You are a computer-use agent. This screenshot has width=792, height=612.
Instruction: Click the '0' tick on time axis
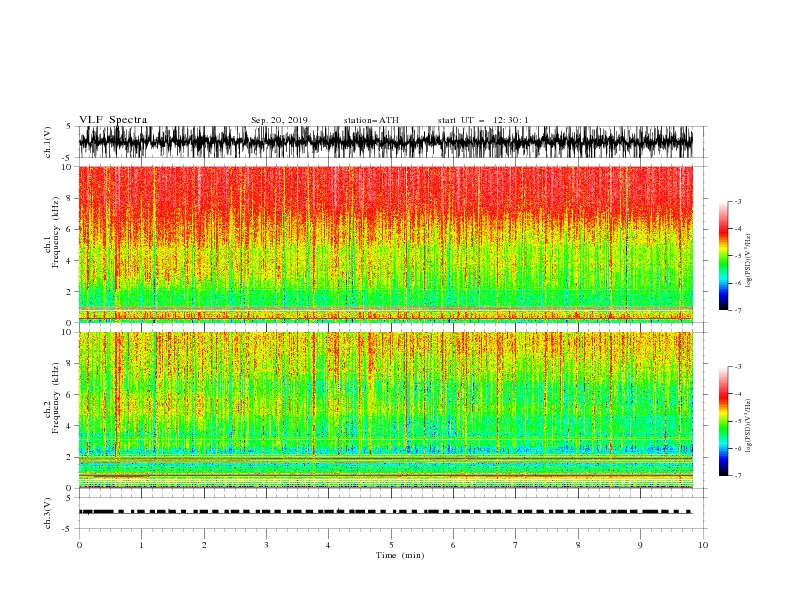coord(79,545)
